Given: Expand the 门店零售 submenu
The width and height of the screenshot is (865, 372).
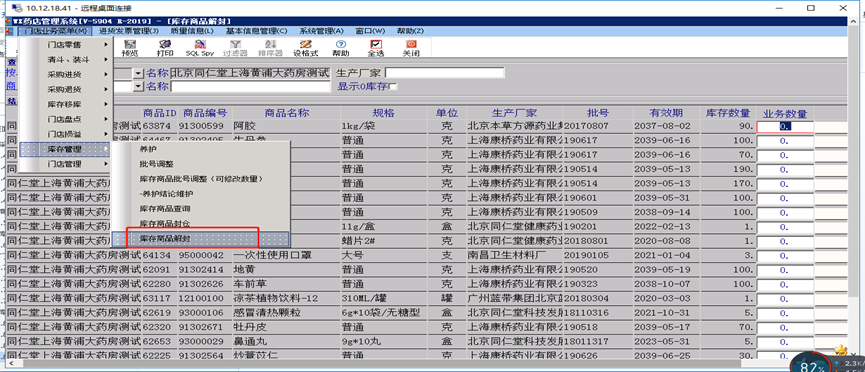Looking at the screenshot, I should tap(66, 45).
